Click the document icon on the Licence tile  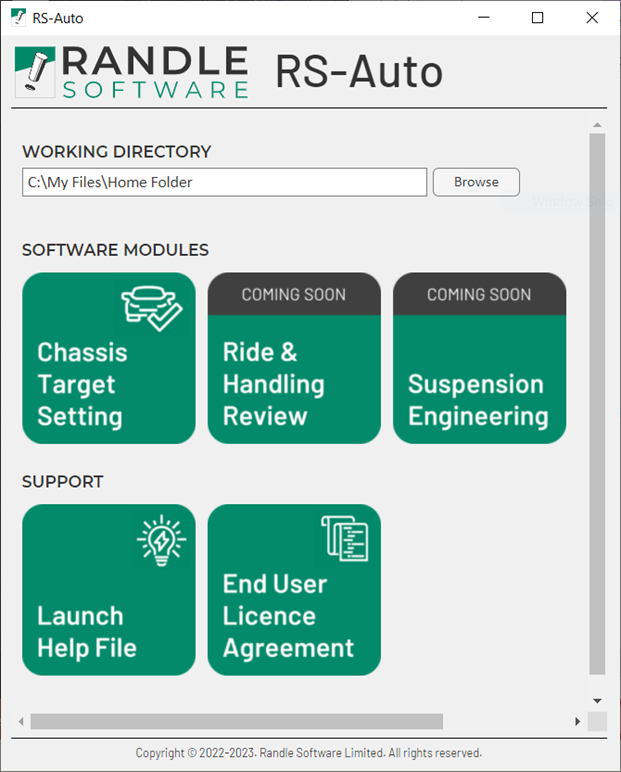[344, 540]
